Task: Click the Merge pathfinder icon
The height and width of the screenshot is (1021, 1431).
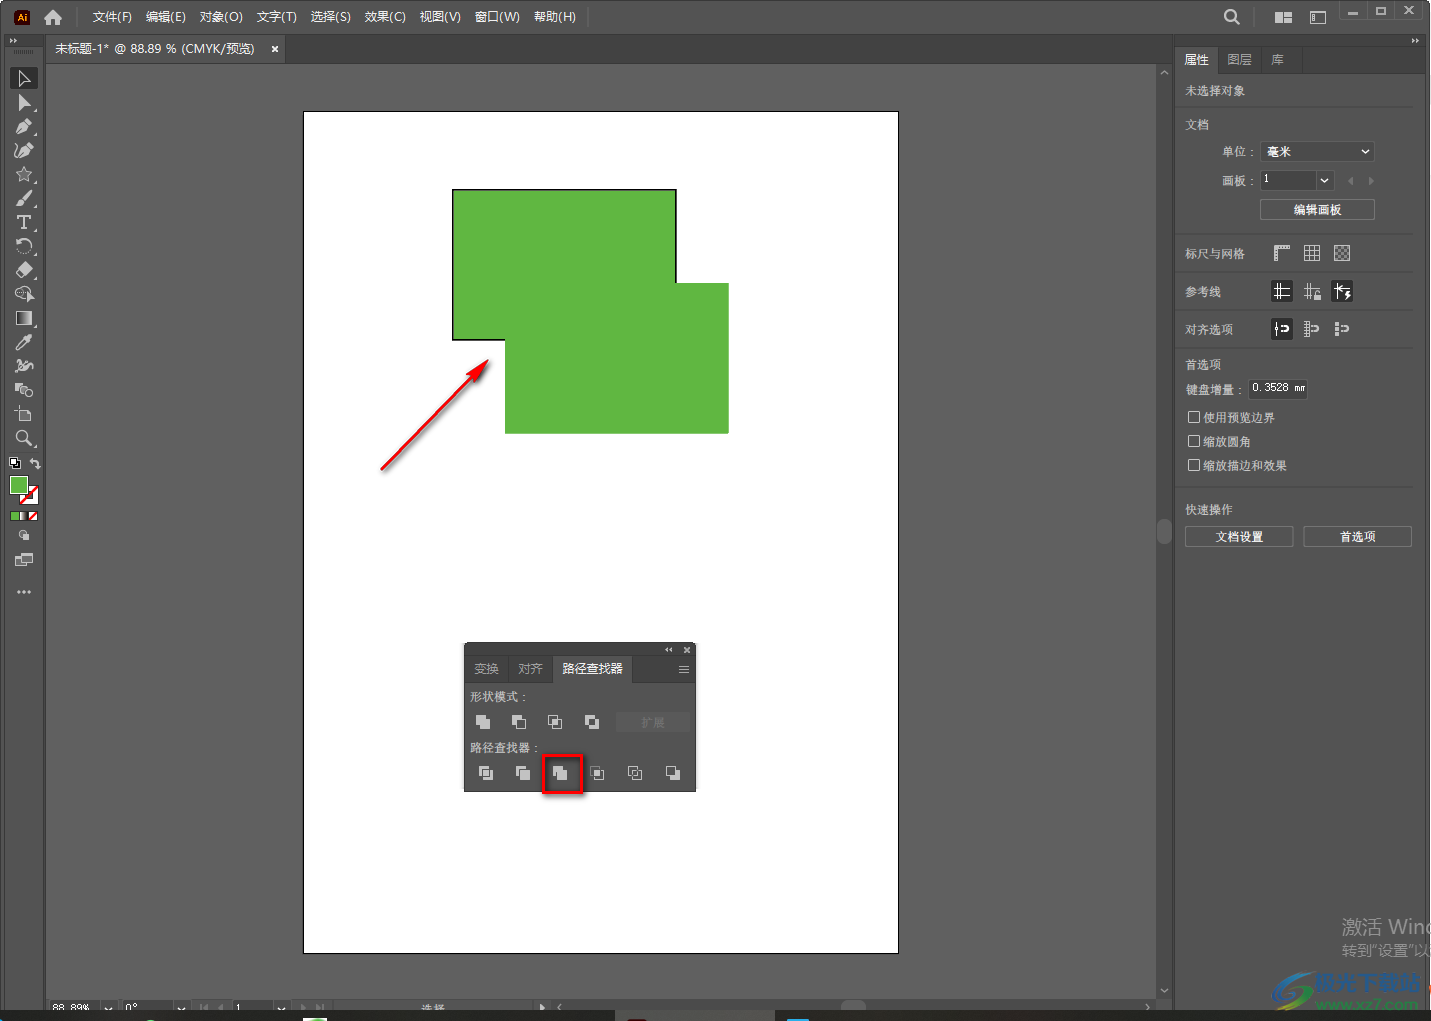Action: [561, 773]
